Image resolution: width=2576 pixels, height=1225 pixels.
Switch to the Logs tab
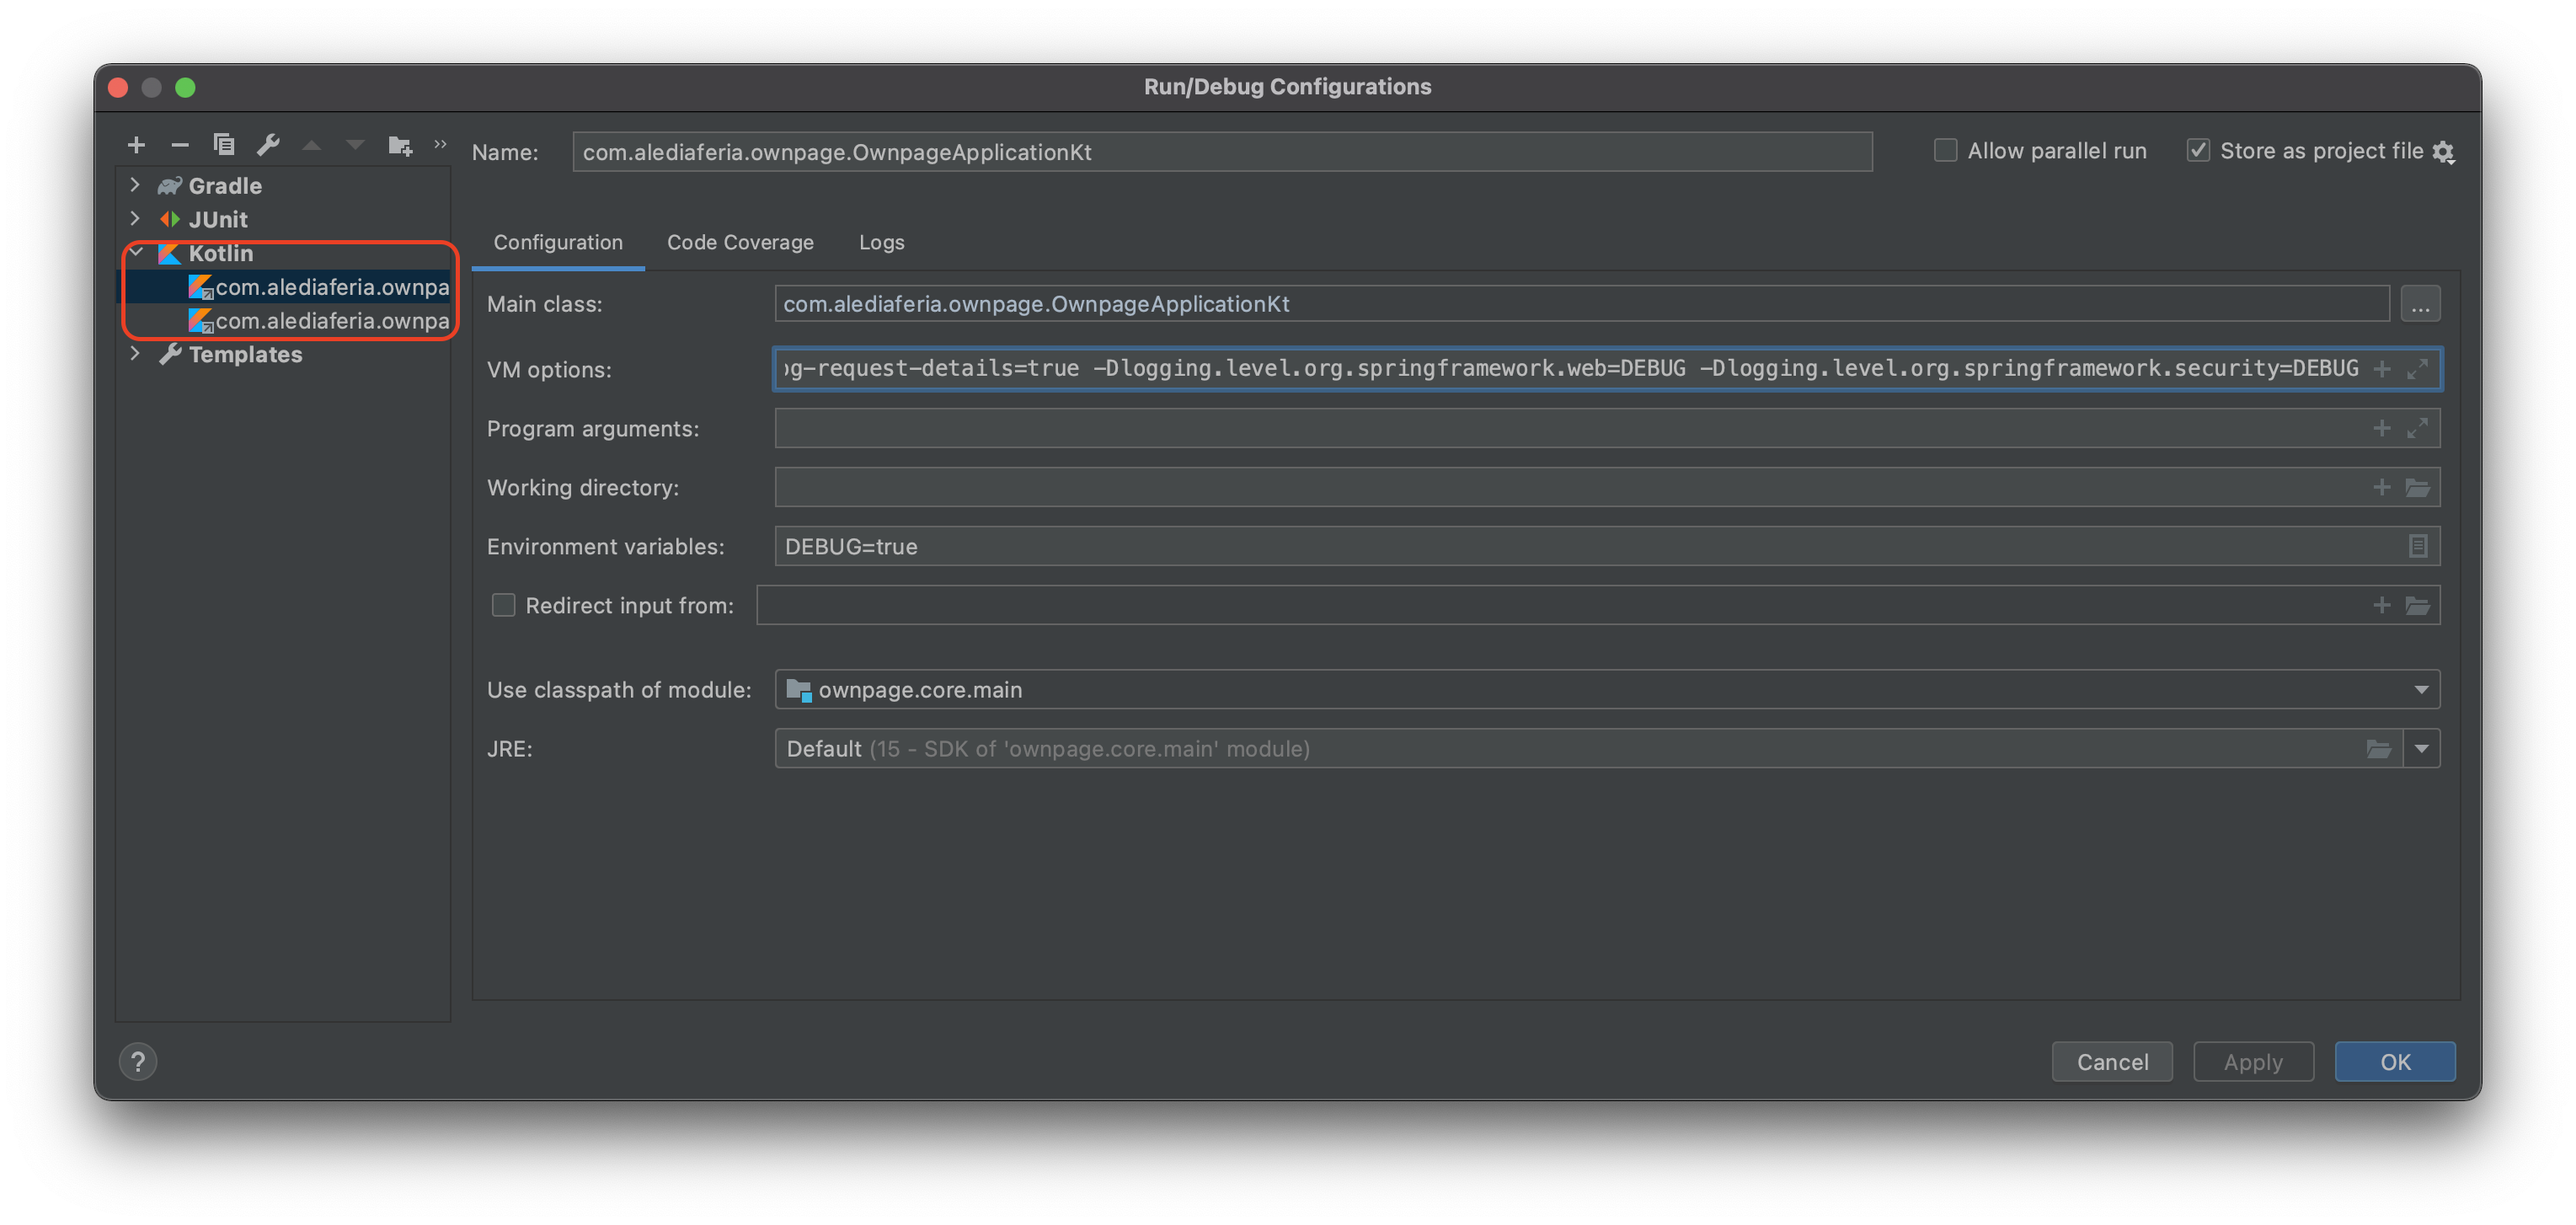[881, 242]
